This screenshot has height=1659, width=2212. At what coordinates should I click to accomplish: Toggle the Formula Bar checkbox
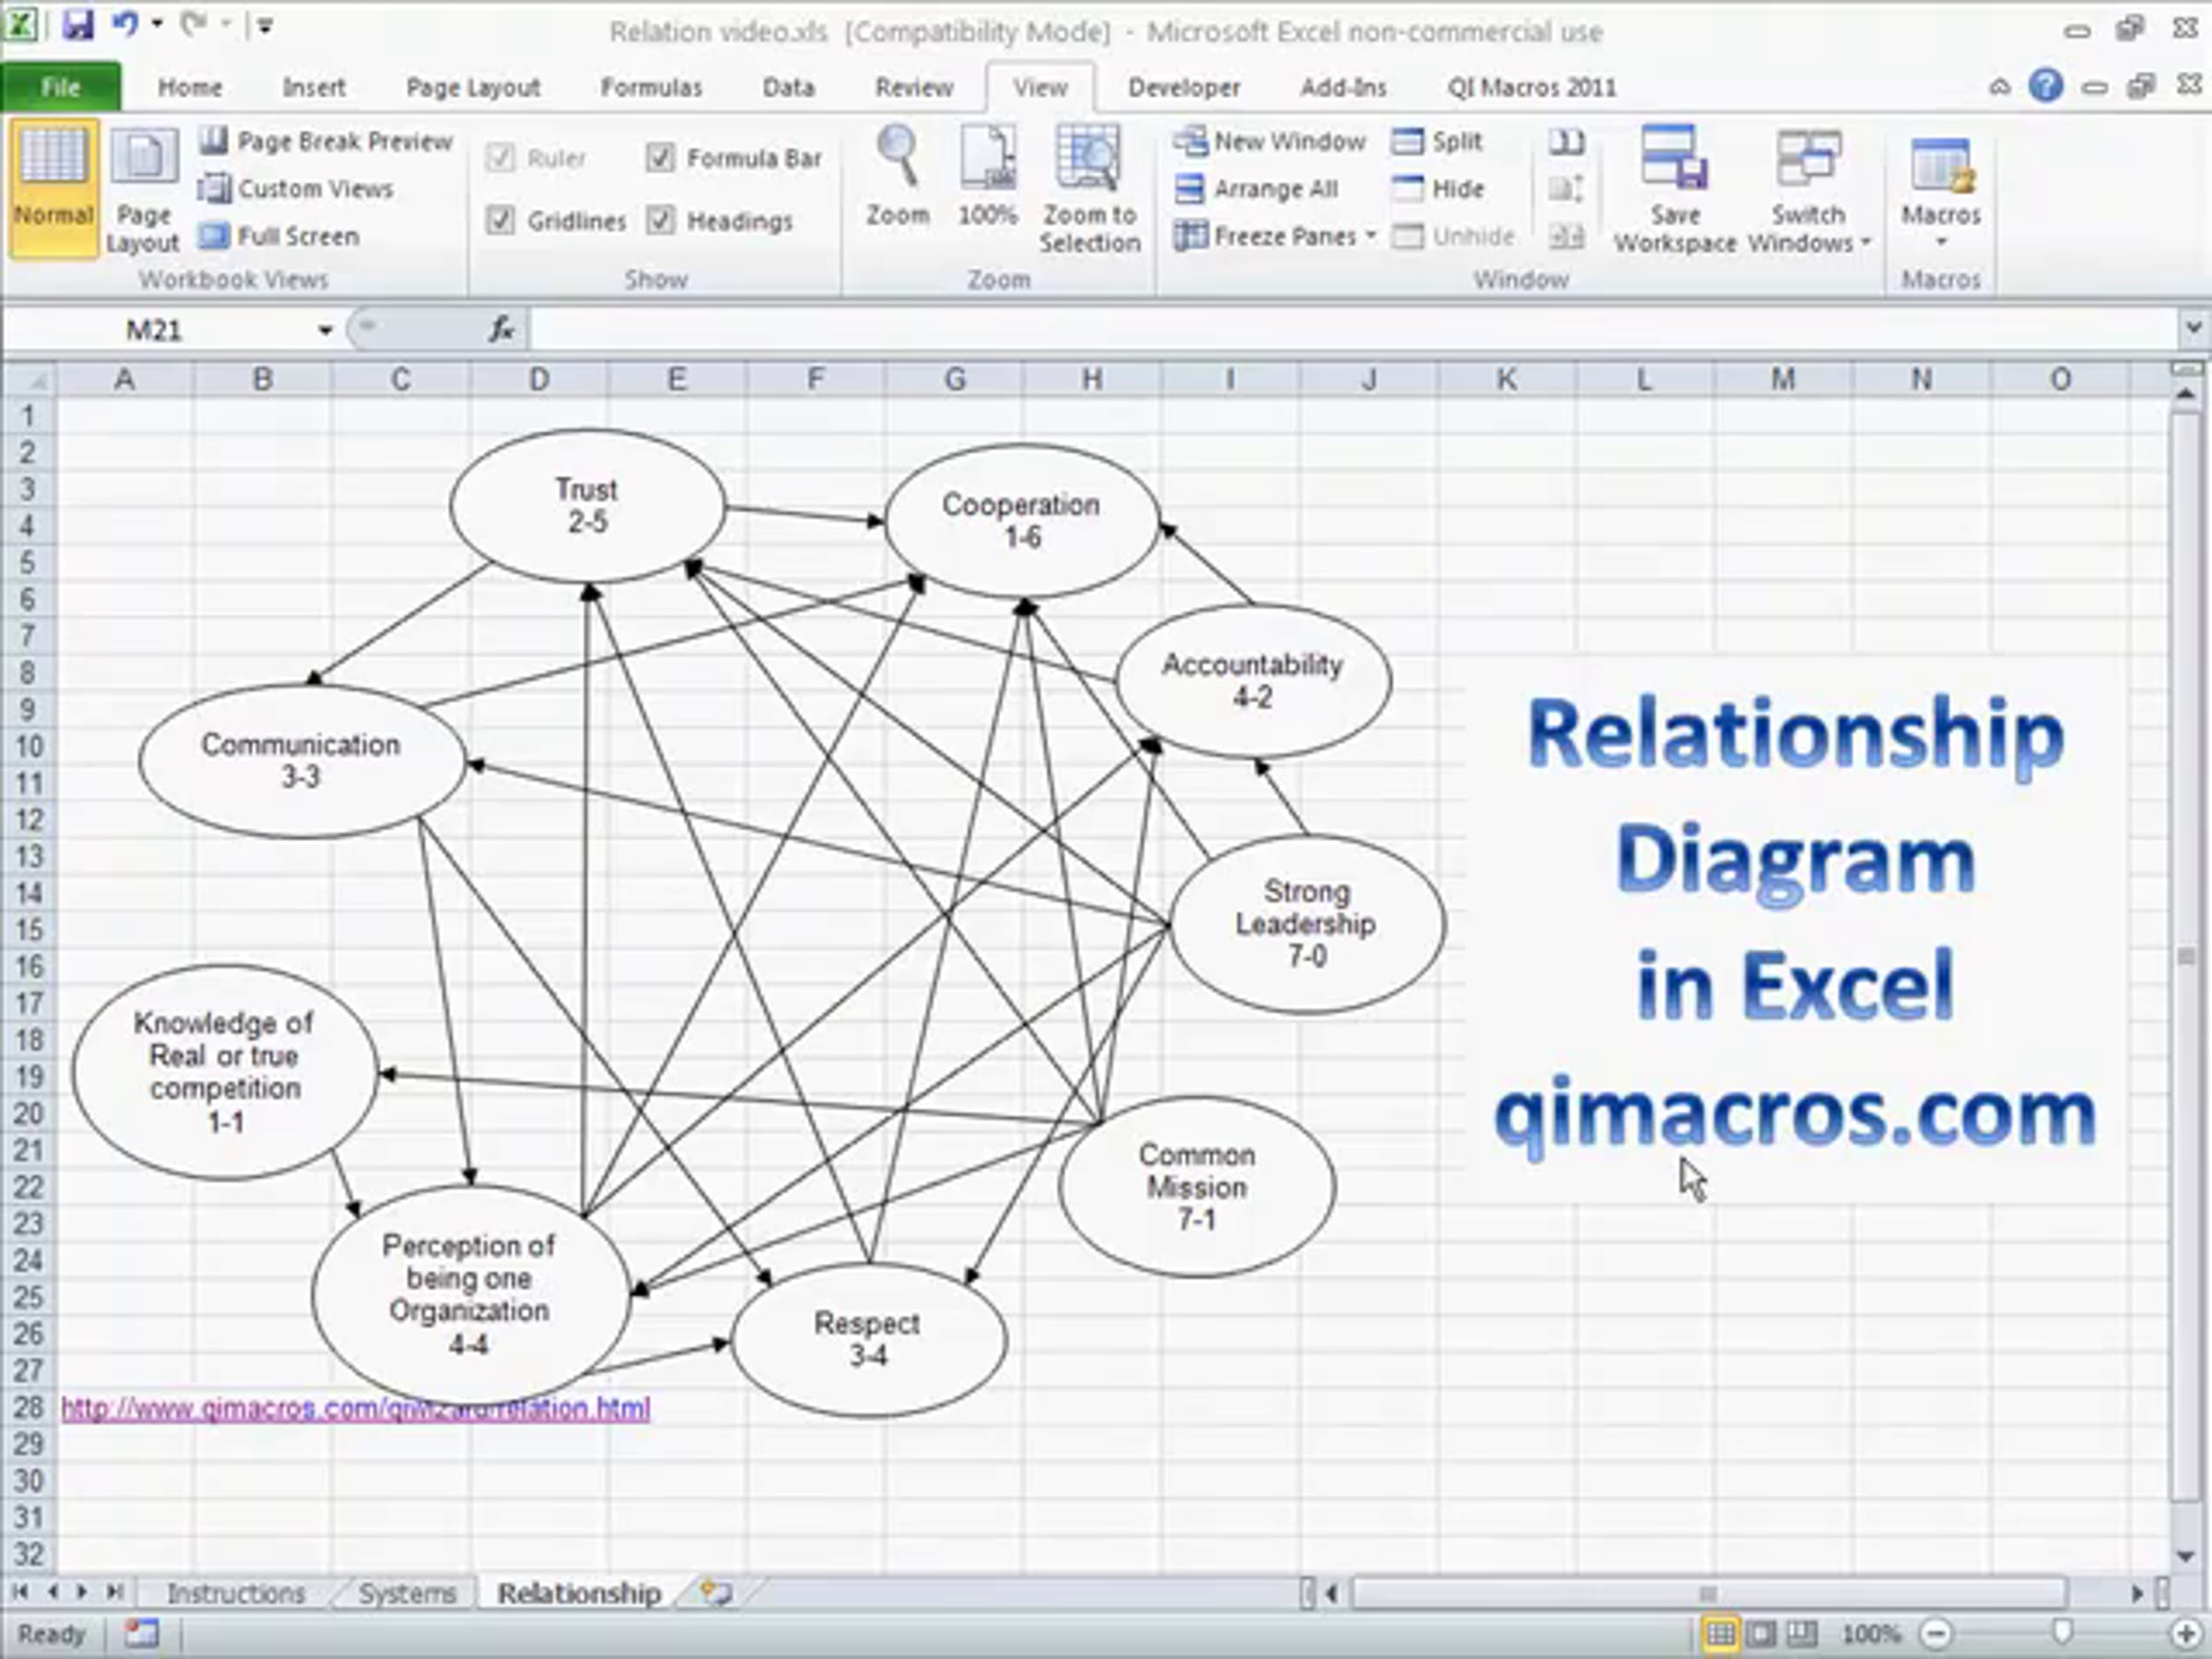point(660,157)
